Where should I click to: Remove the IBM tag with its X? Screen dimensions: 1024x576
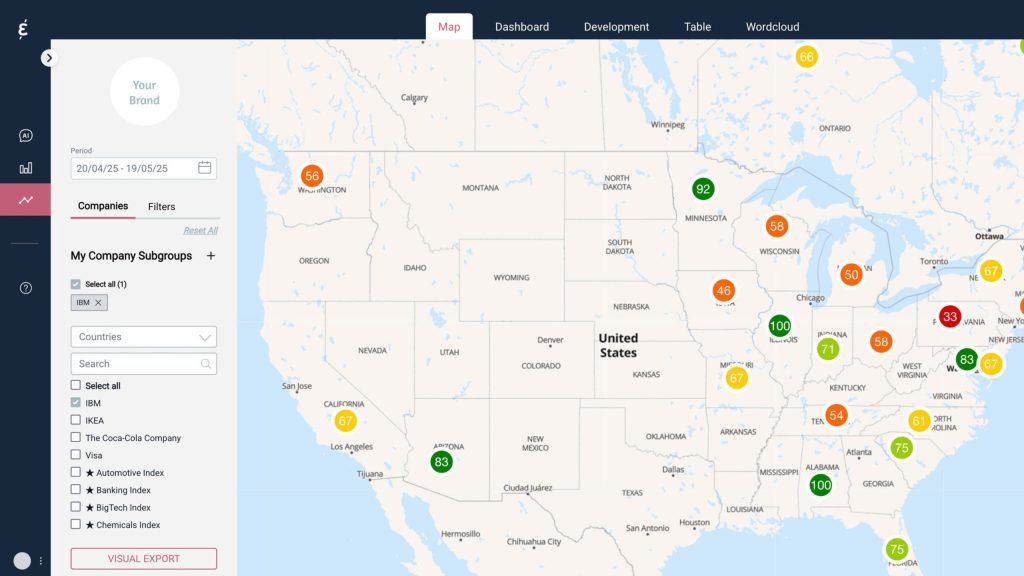(x=98, y=302)
